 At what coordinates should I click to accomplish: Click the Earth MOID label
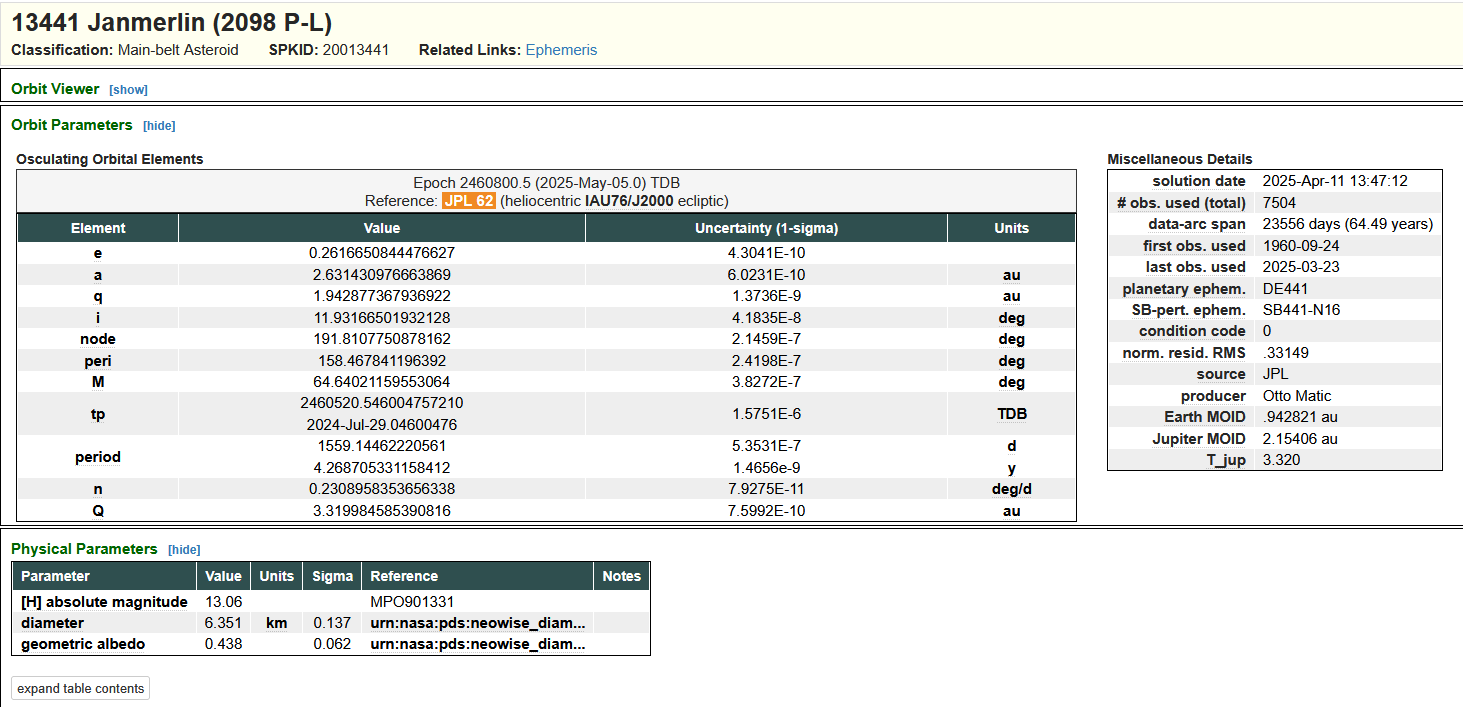pyautogui.click(x=1204, y=417)
